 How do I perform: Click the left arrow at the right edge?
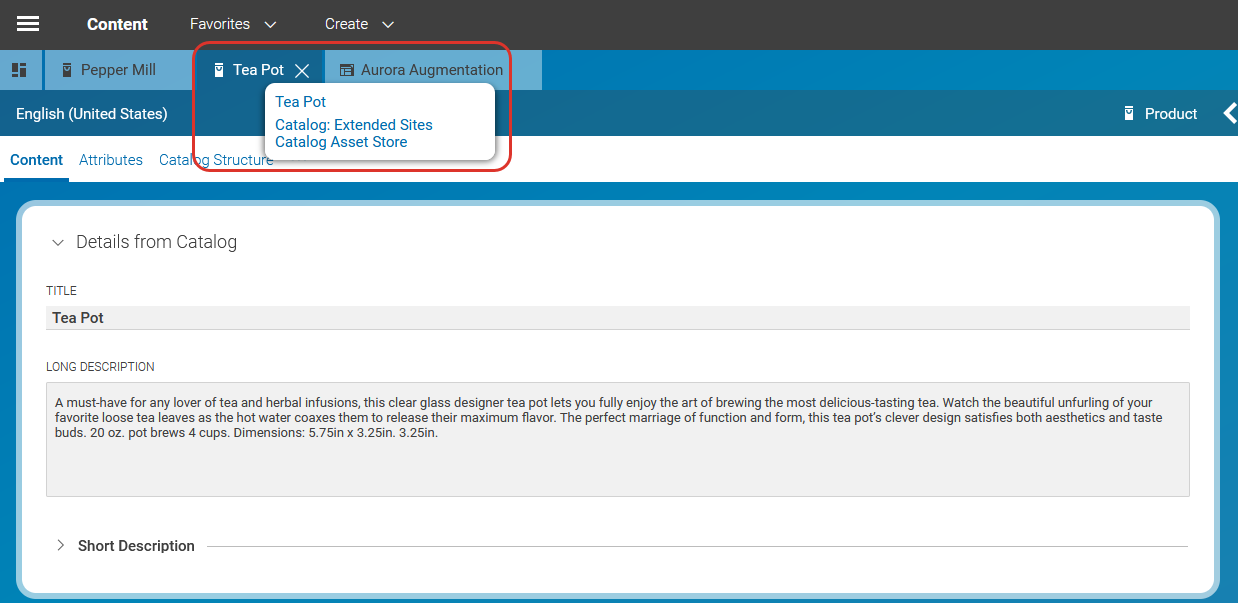coord(1229,114)
